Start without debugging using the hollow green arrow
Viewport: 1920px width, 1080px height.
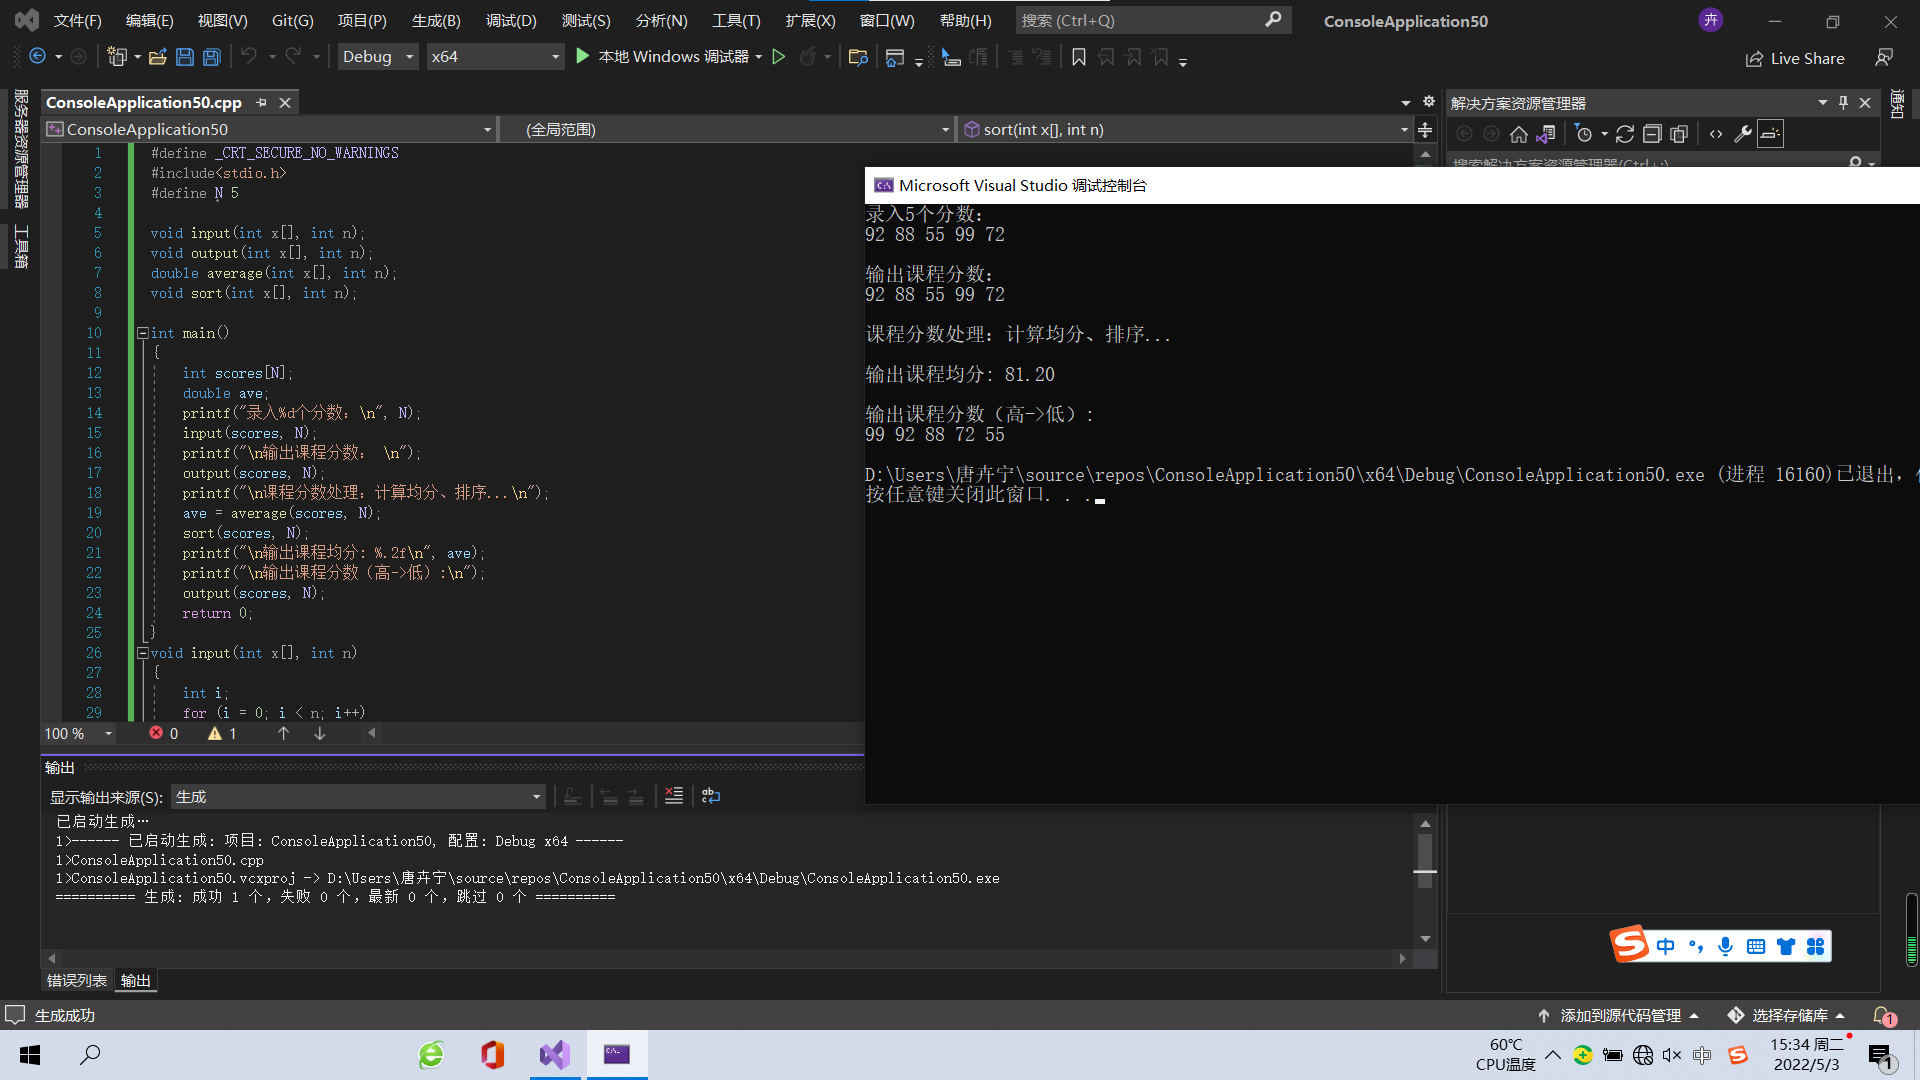pyautogui.click(x=779, y=57)
